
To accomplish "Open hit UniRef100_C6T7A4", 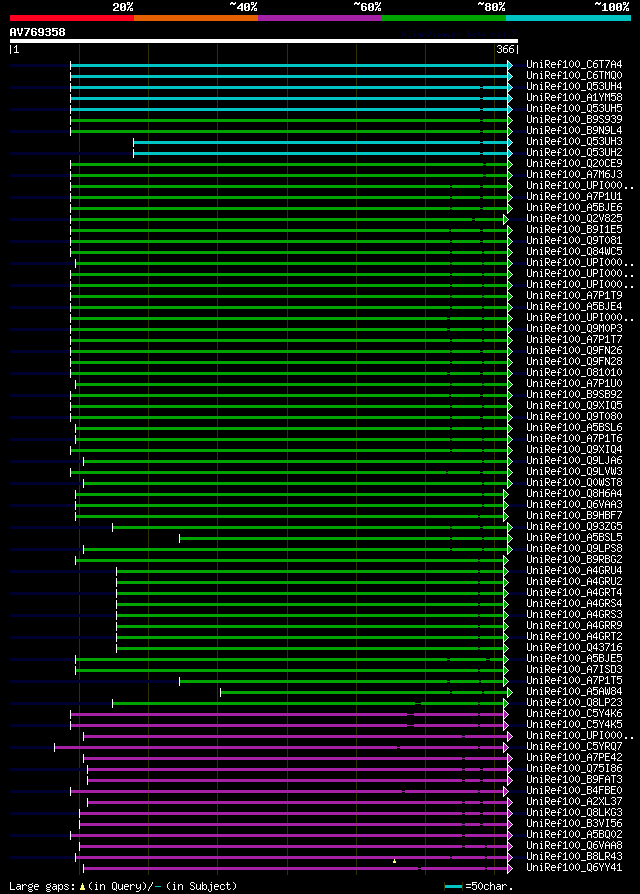I will 574,64.
